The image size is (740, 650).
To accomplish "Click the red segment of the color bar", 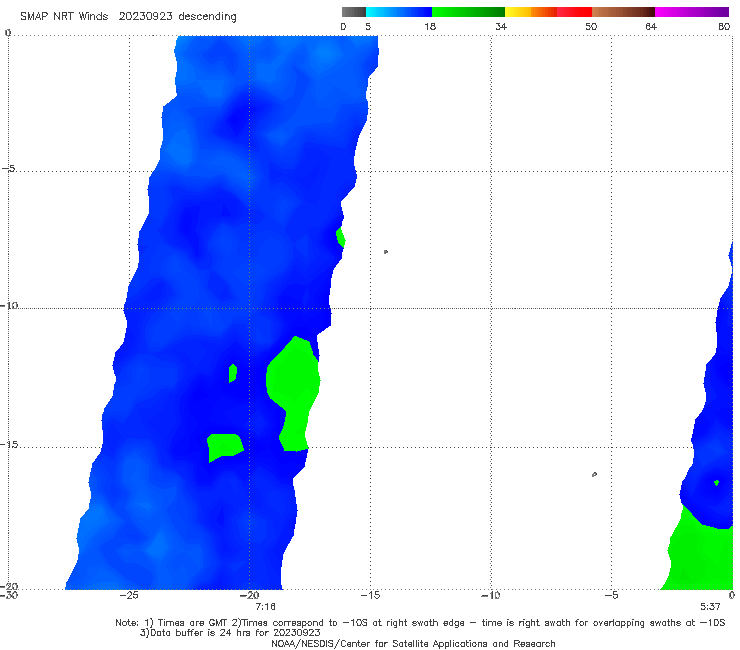I will (x=574, y=12).
